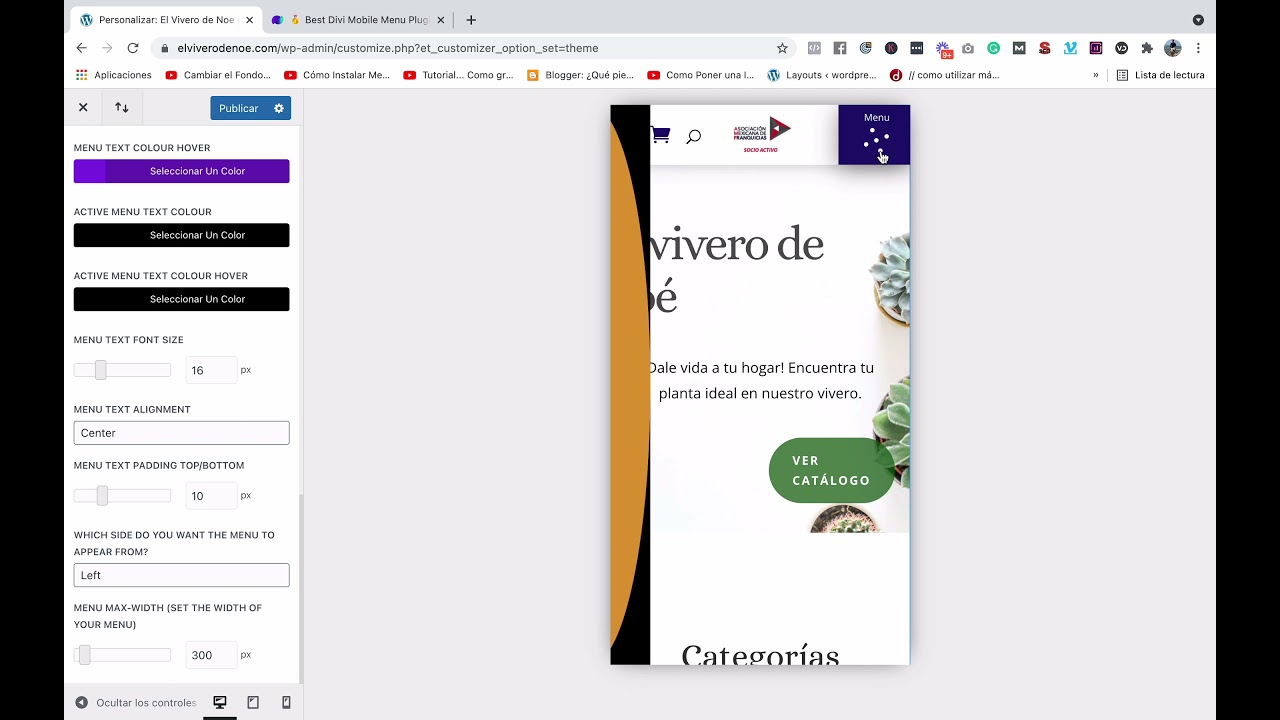Screen dimensions: 1280x720
Task: Reload the page
Action: (x=132, y=48)
